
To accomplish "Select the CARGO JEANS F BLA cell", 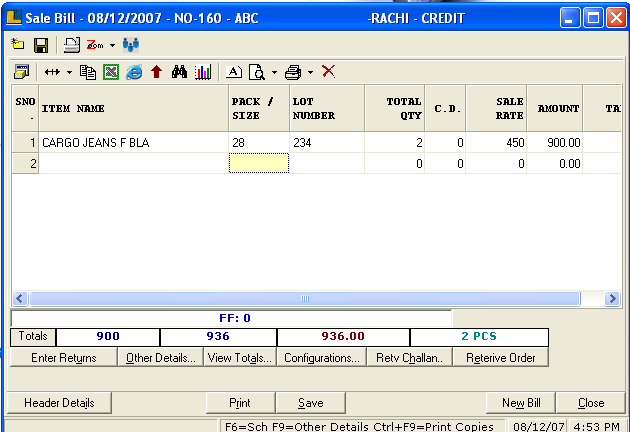I will [x=133, y=143].
